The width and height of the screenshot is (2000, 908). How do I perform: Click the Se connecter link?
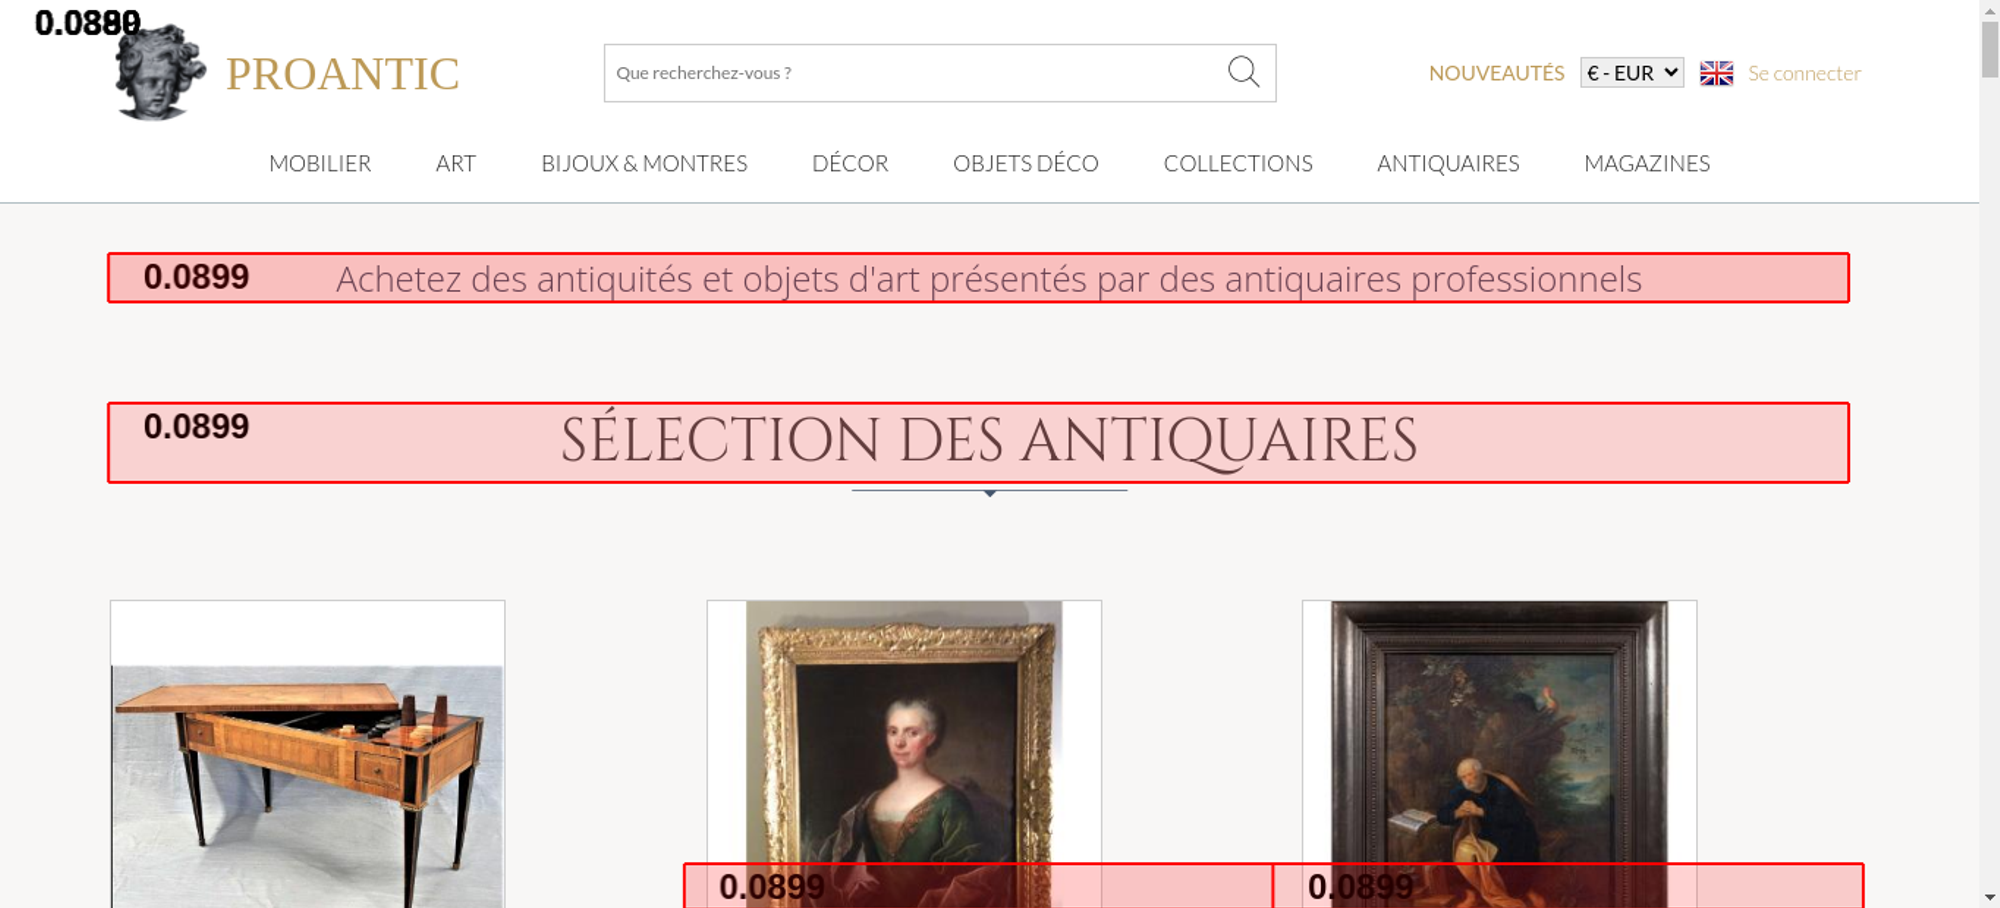tap(1804, 73)
